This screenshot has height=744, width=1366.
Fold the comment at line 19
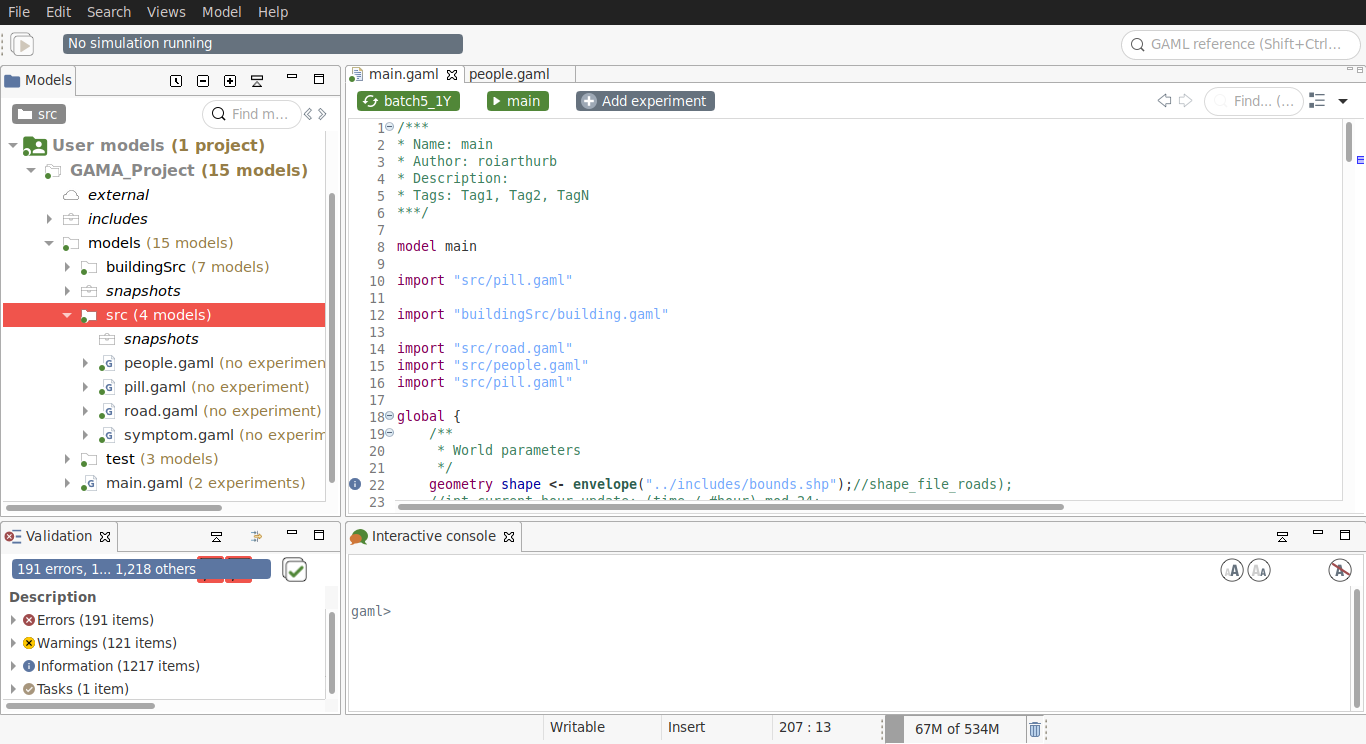click(389, 433)
